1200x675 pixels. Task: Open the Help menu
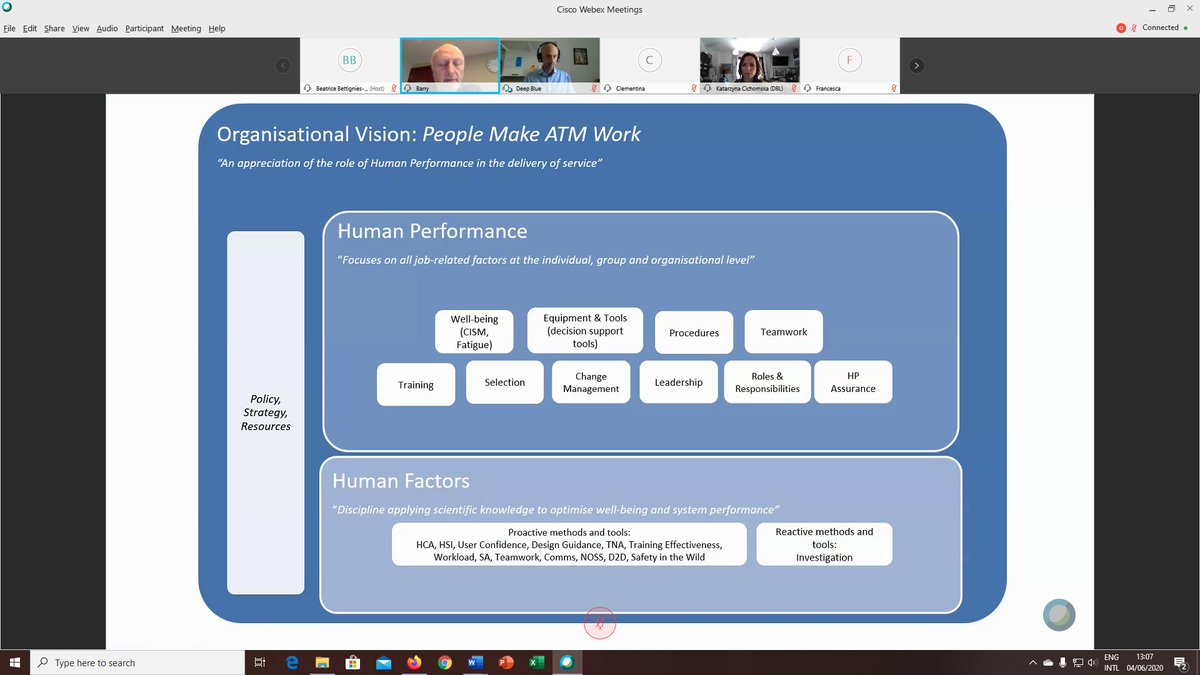coord(217,28)
